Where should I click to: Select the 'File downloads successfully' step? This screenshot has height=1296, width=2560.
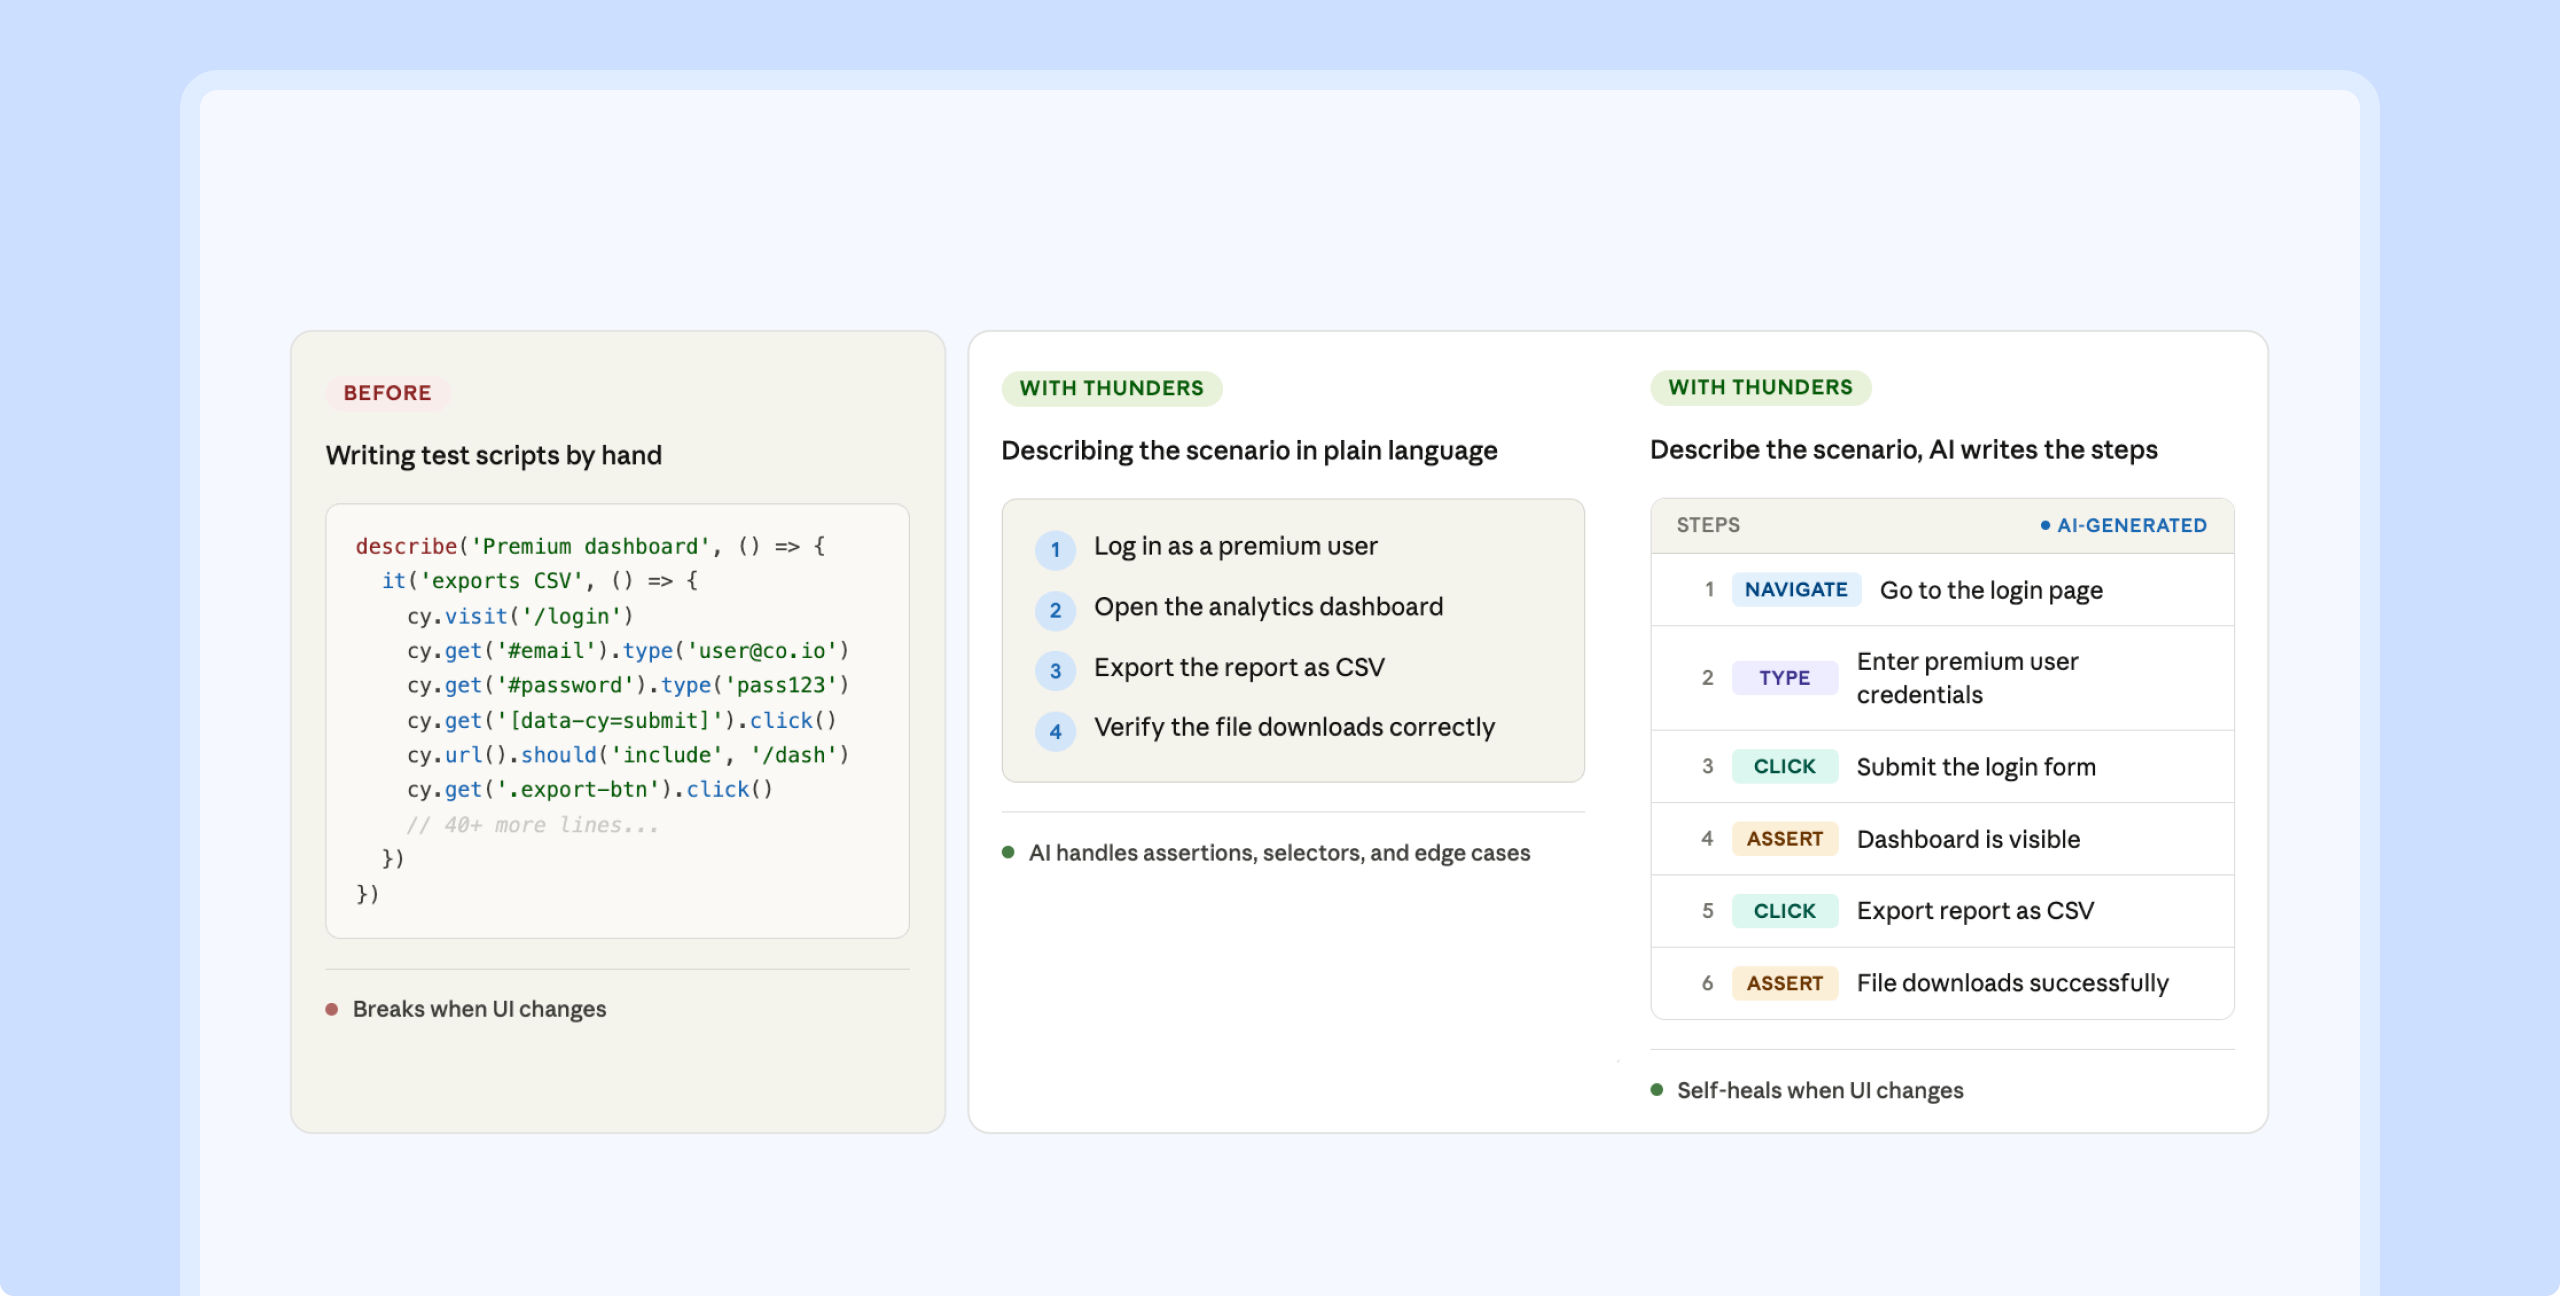(x=2012, y=983)
